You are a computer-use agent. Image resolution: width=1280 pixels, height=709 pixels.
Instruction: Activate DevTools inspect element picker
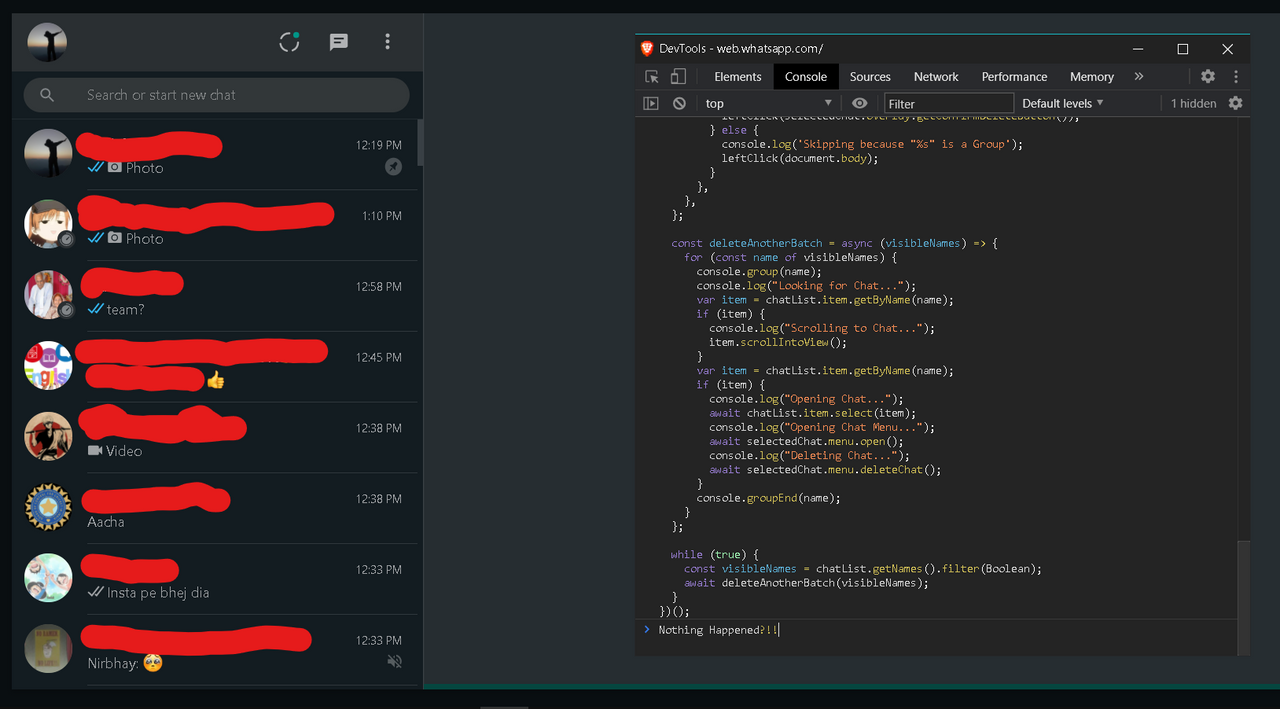coord(652,76)
